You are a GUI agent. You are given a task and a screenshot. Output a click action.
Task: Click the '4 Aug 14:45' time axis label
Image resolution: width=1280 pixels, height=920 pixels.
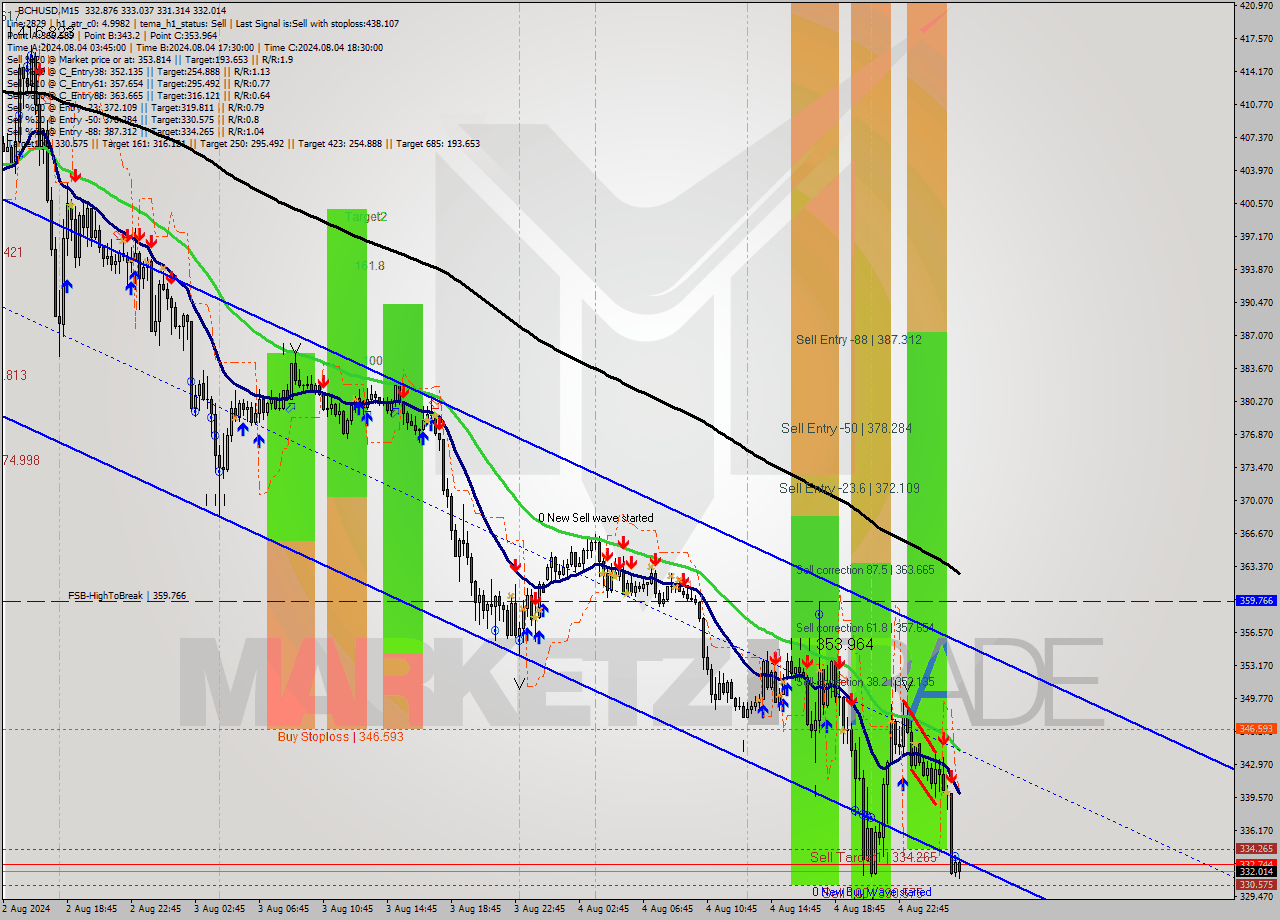[796, 909]
